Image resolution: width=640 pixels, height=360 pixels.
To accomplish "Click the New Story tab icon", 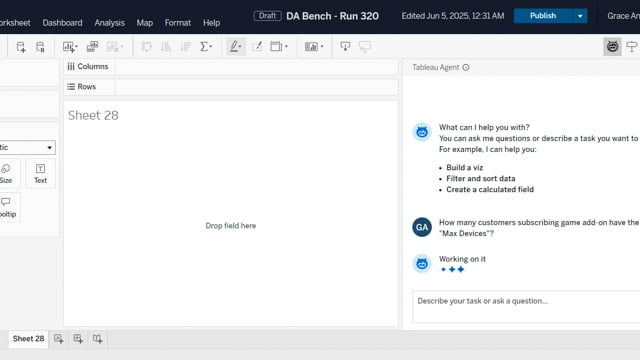I will (x=98, y=339).
